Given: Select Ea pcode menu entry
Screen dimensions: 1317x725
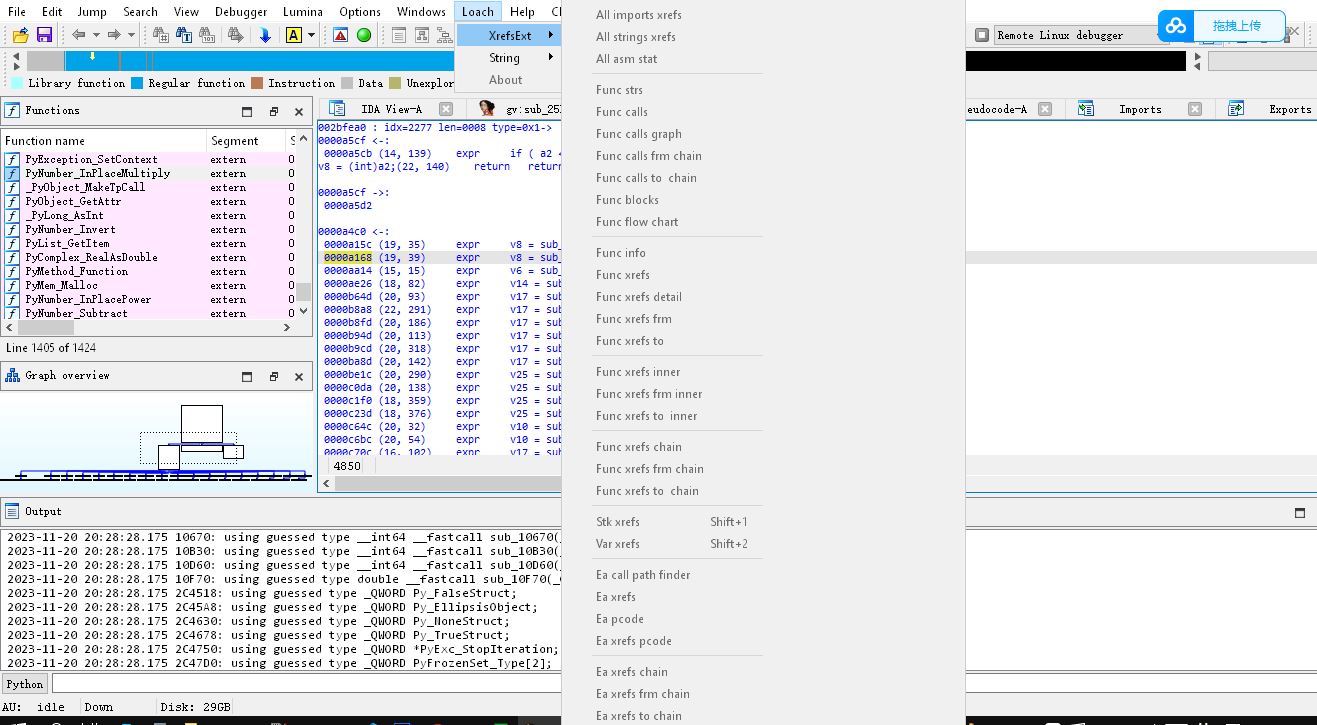Looking at the screenshot, I should point(620,619).
